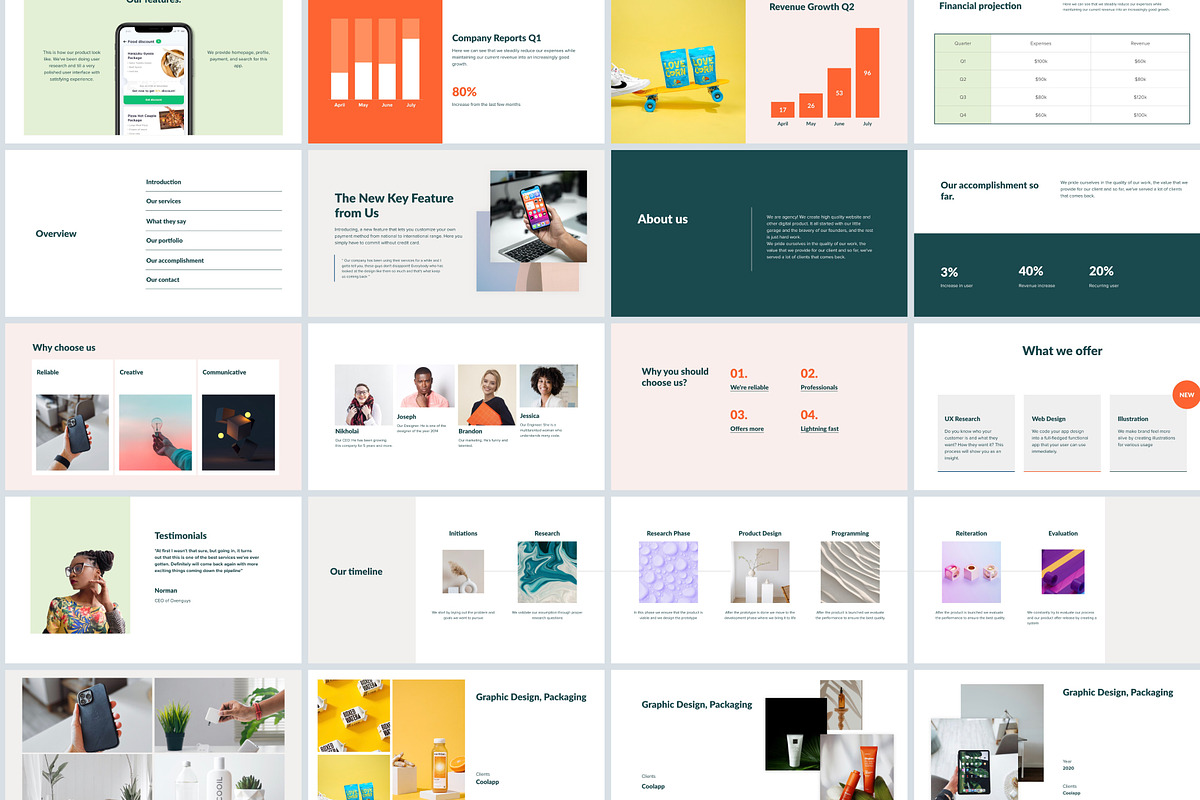This screenshot has width=1200, height=800.
Task: Click the name 'Norman' under the testimonial
Action: point(166,591)
